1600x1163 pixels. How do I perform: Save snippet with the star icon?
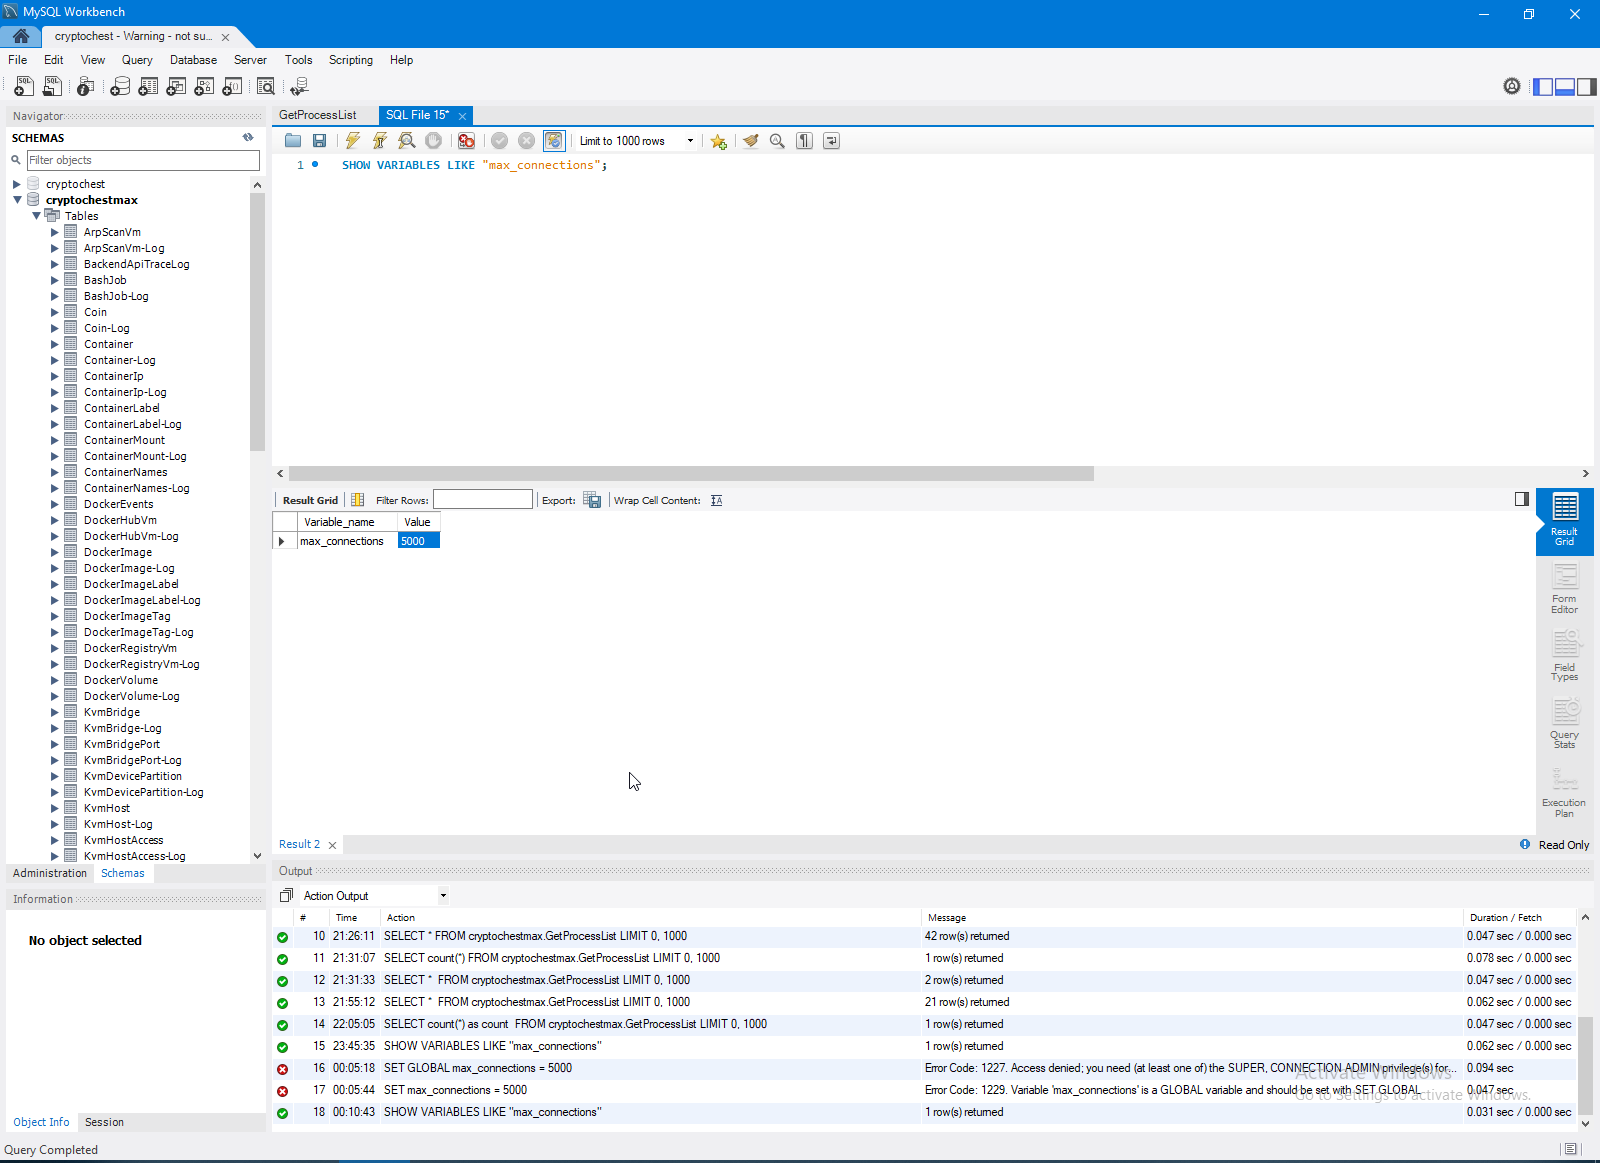[718, 141]
